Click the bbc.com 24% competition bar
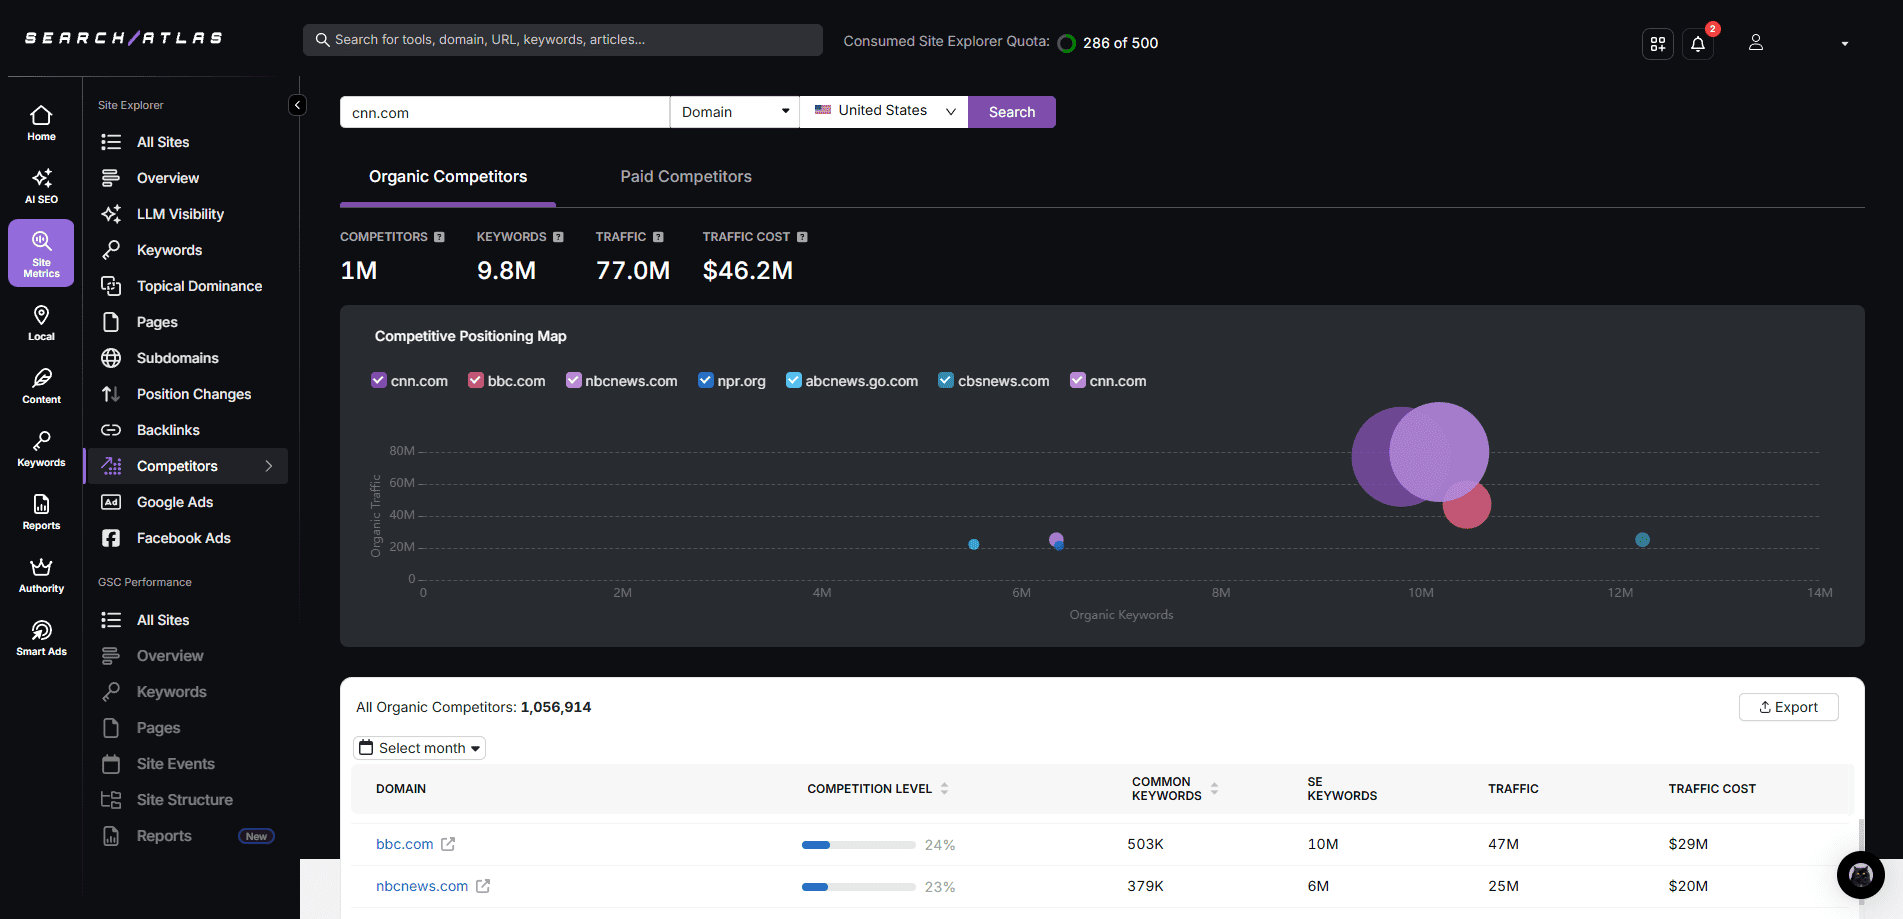The height and width of the screenshot is (919, 1903). tap(859, 845)
